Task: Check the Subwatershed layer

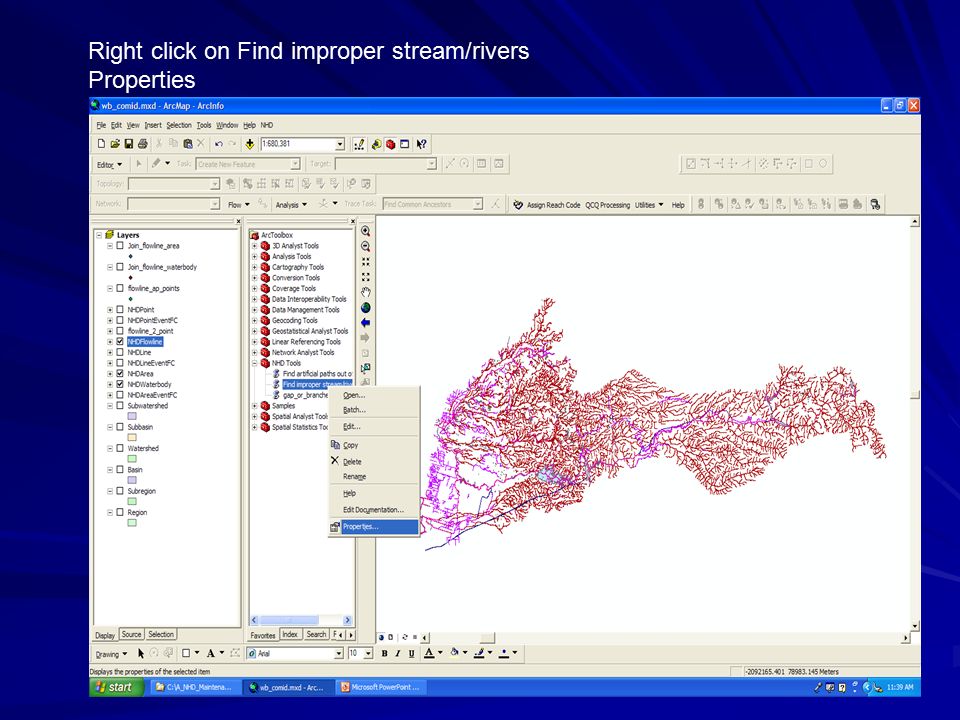Action: pos(120,405)
